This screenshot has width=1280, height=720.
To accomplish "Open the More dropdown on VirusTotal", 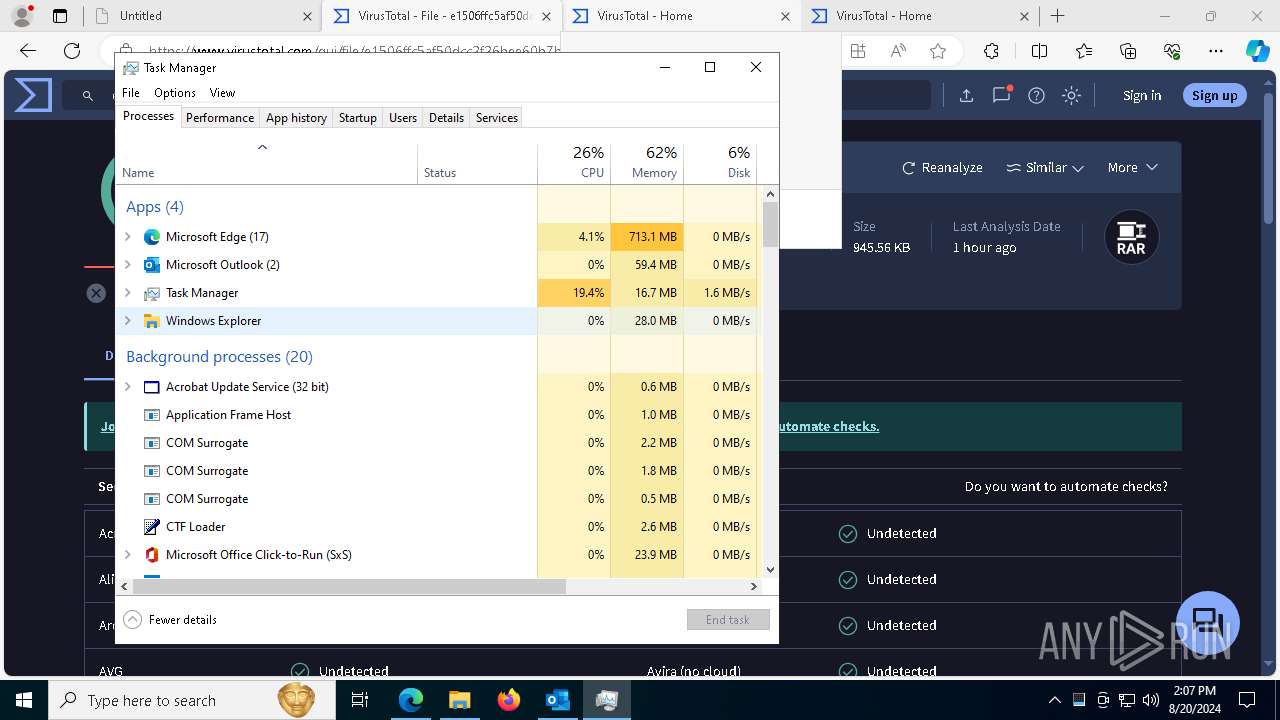I will [x=1132, y=168].
